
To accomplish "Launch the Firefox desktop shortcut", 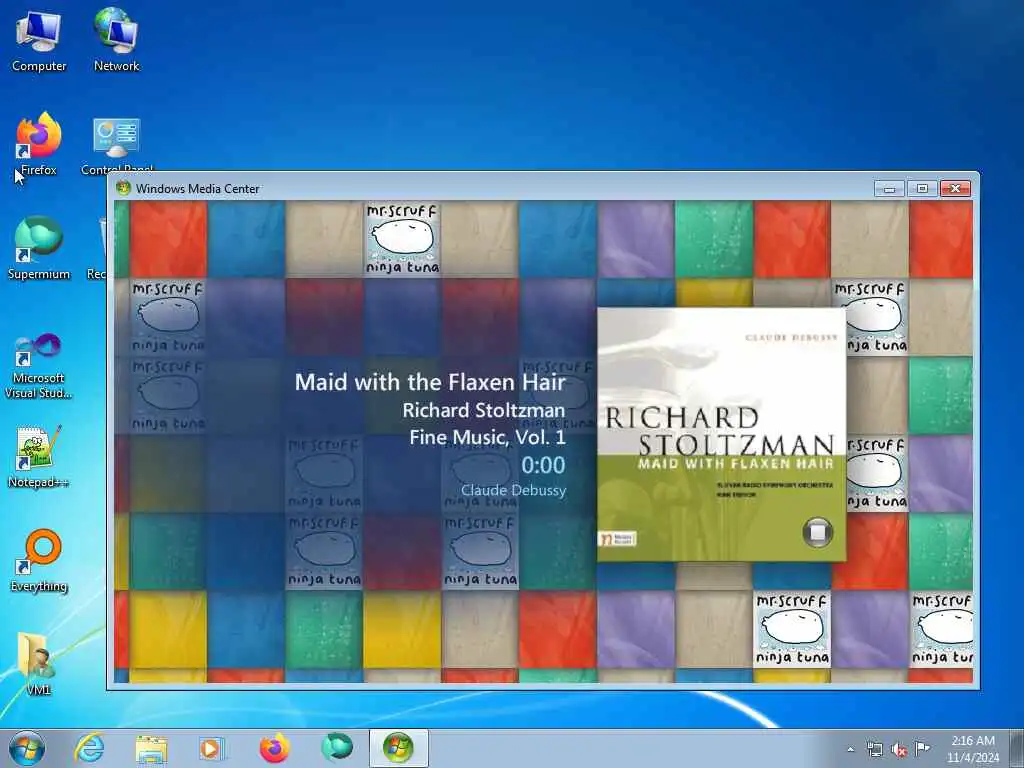I will (39, 144).
